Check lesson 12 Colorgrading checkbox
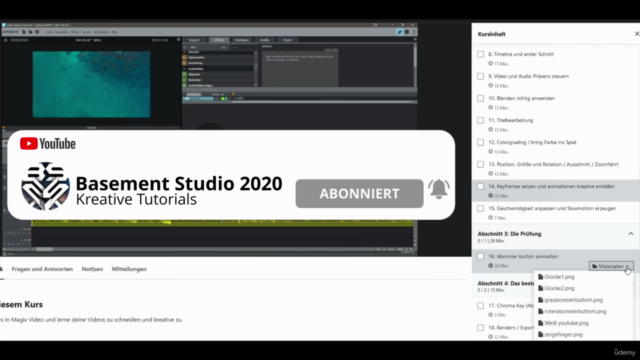This screenshot has width=640, height=360. tap(480, 142)
